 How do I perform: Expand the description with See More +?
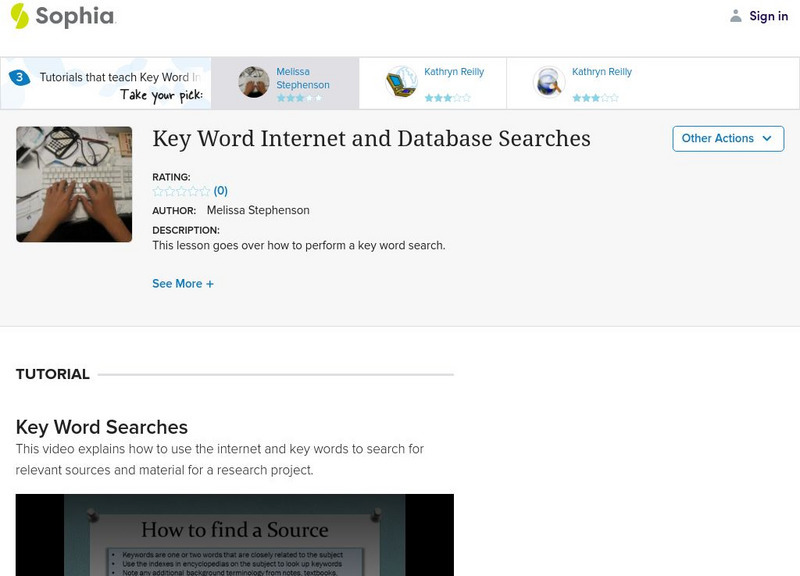183,284
